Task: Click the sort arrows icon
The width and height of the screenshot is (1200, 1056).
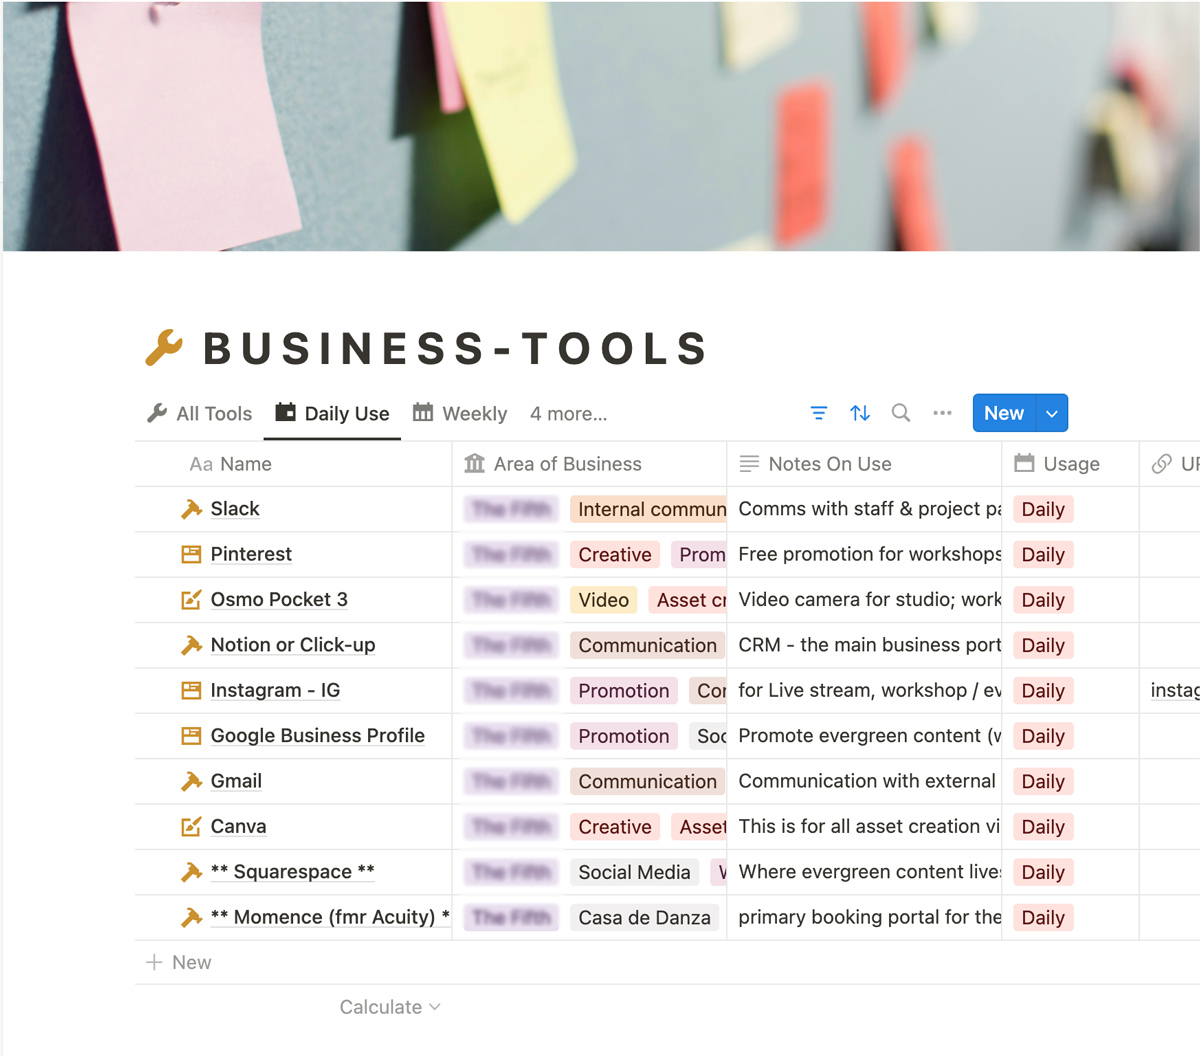Action: (859, 413)
